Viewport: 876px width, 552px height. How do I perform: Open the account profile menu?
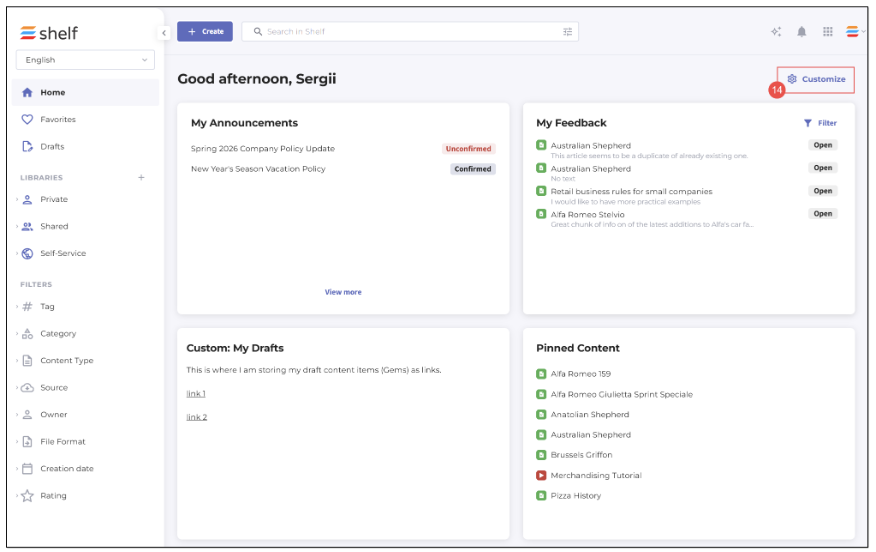point(854,31)
